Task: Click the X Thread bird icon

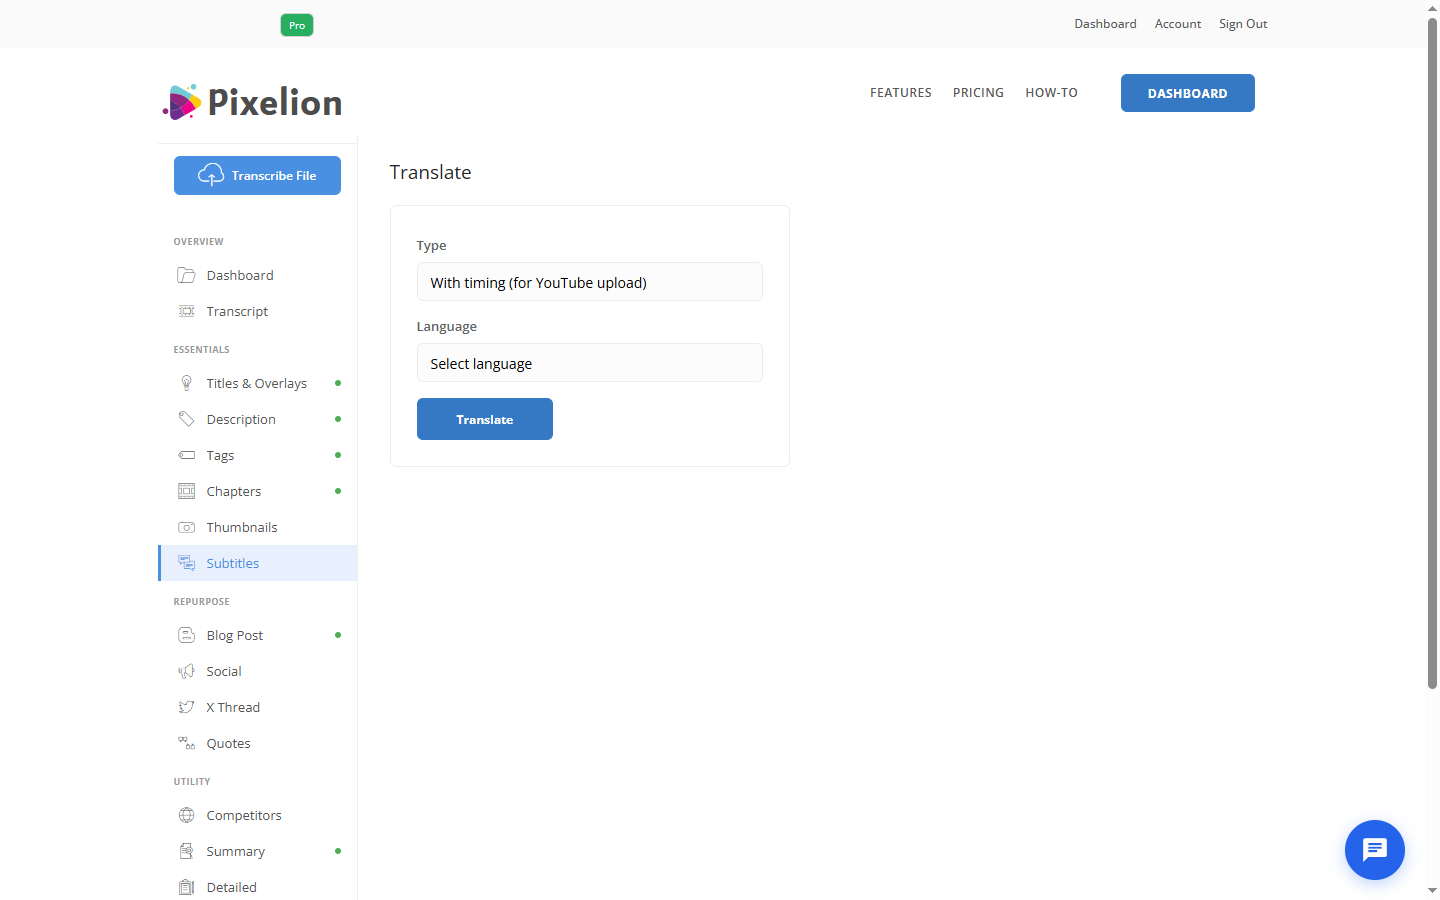Action: 186,707
